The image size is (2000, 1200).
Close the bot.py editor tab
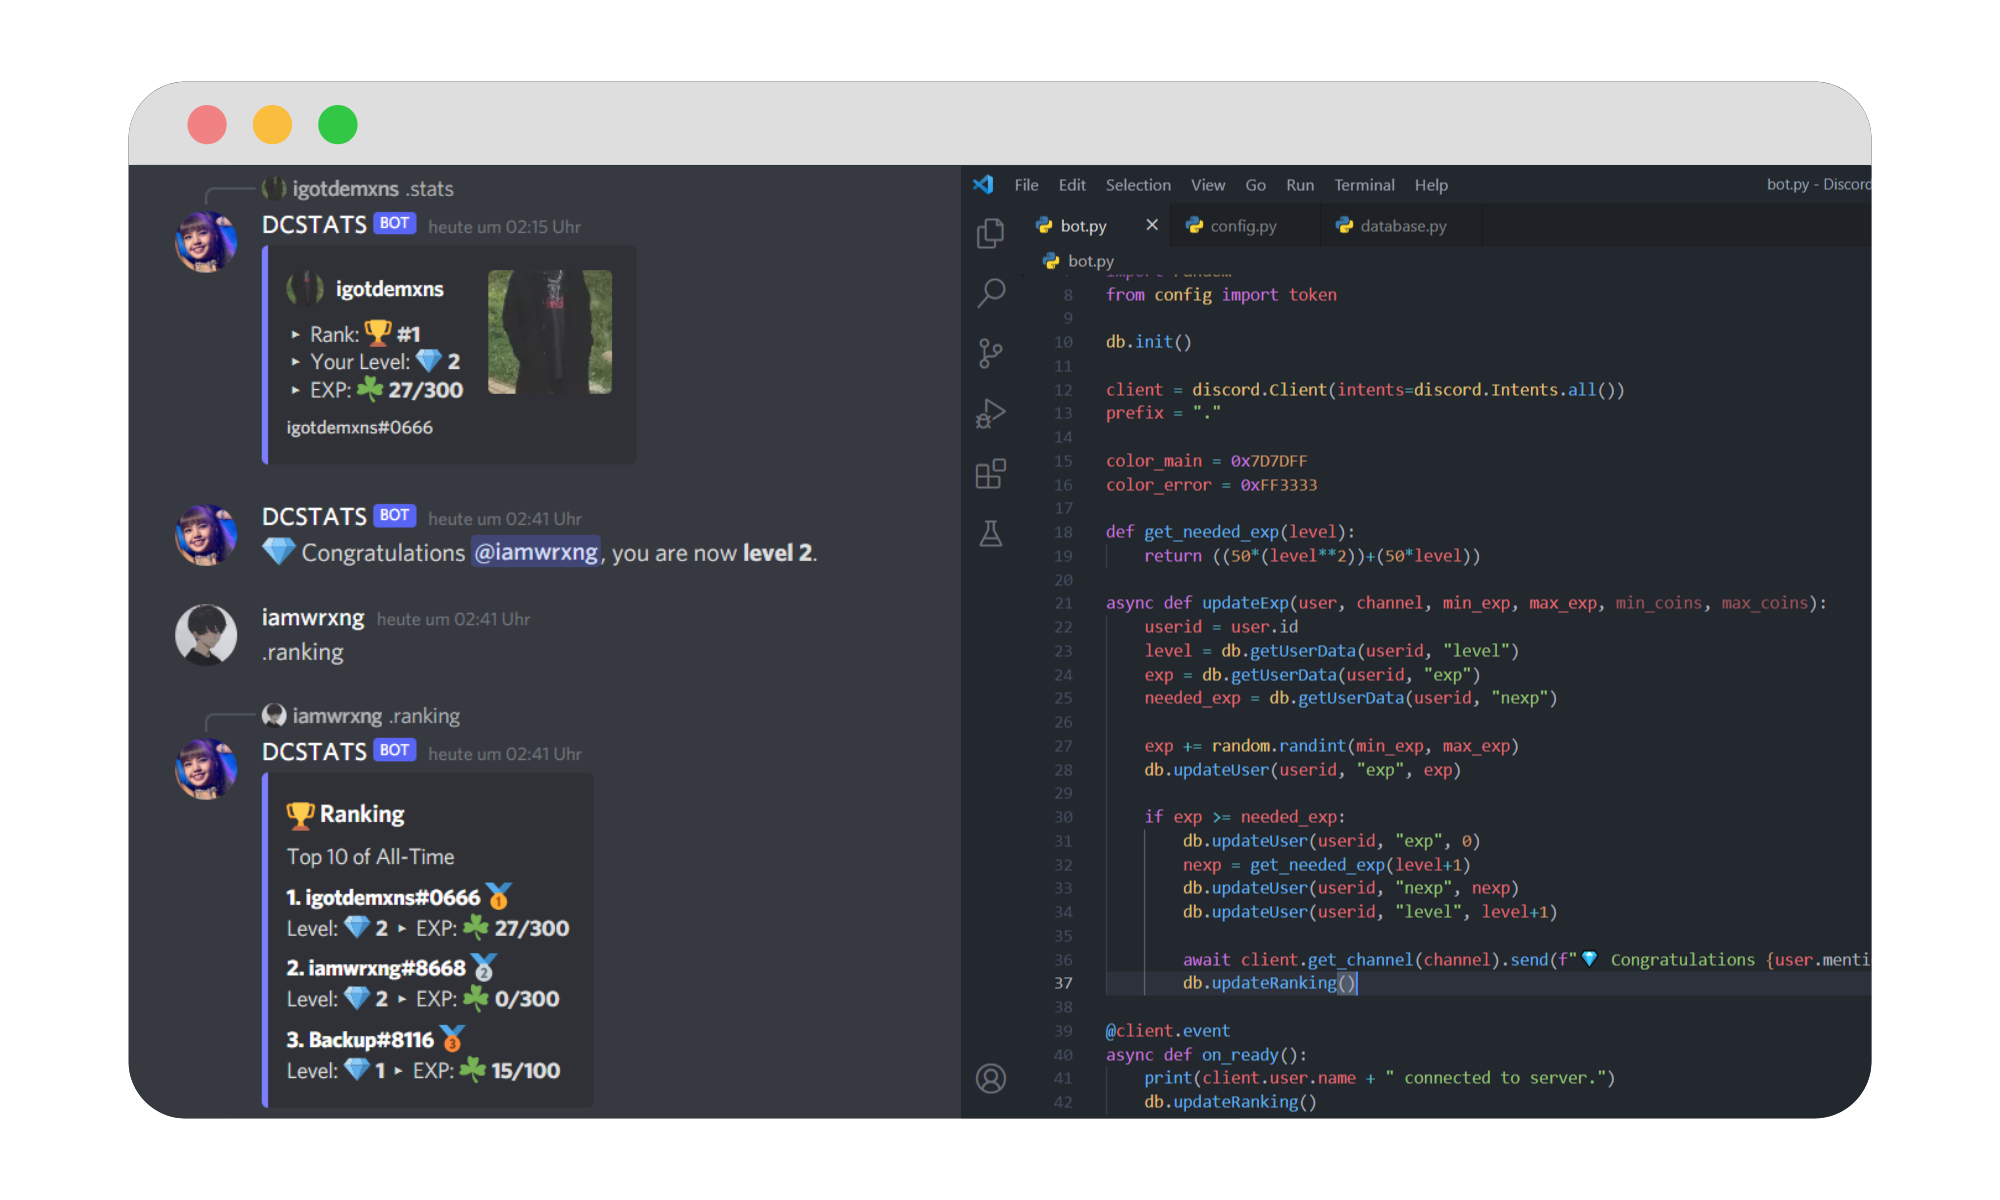pyautogui.click(x=1152, y=225)
